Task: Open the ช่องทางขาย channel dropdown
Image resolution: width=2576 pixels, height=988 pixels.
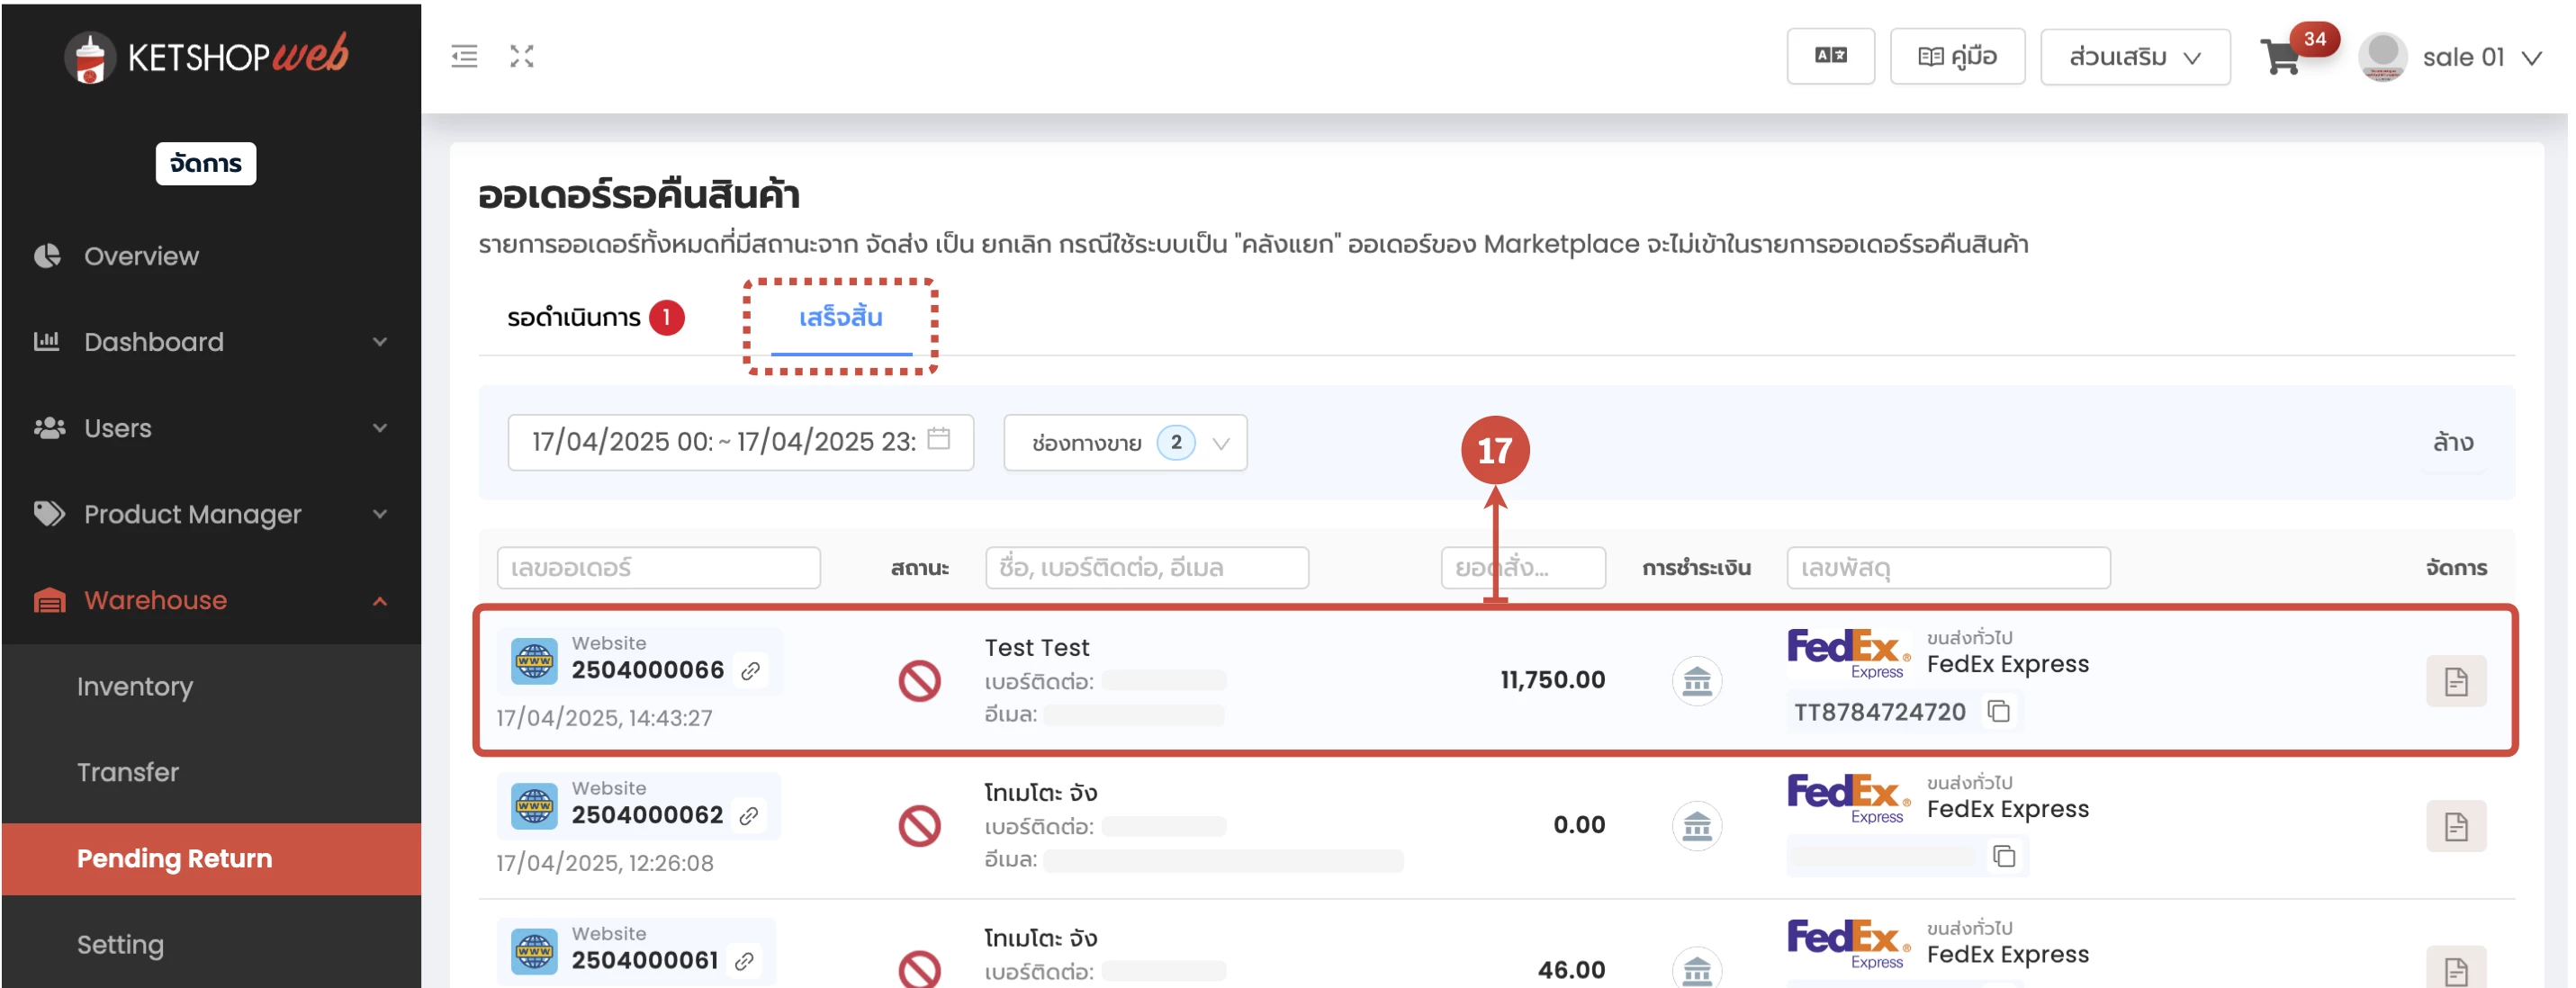Action: 1125,442
